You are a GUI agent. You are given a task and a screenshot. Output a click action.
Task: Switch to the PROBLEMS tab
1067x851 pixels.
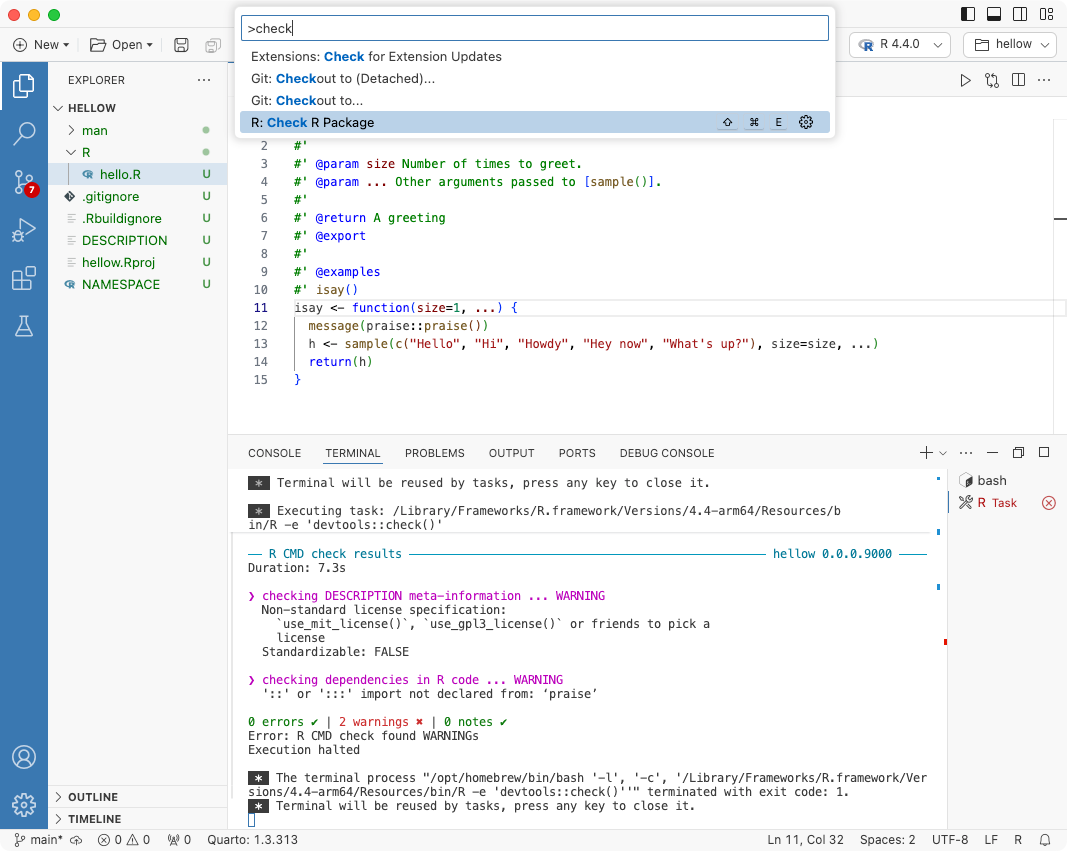(435, 453)
